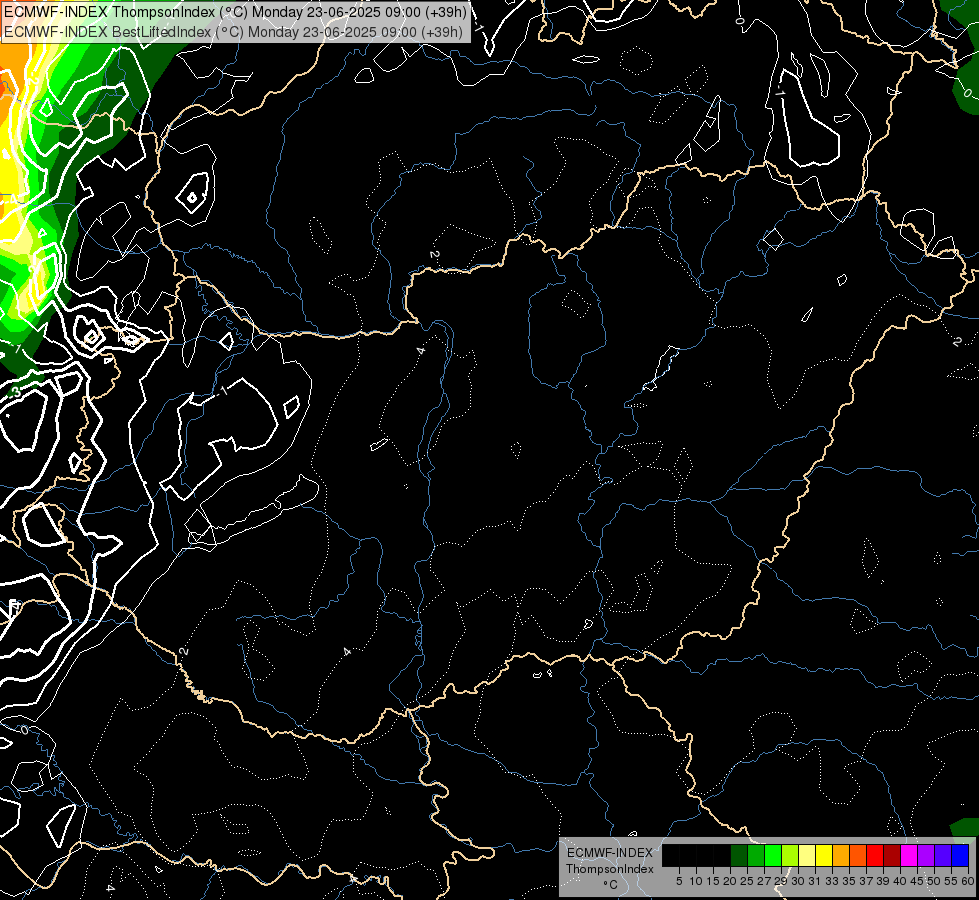Click legend tick value 15
The width and height of the screenshot is (979, 900).
(713, 881)
